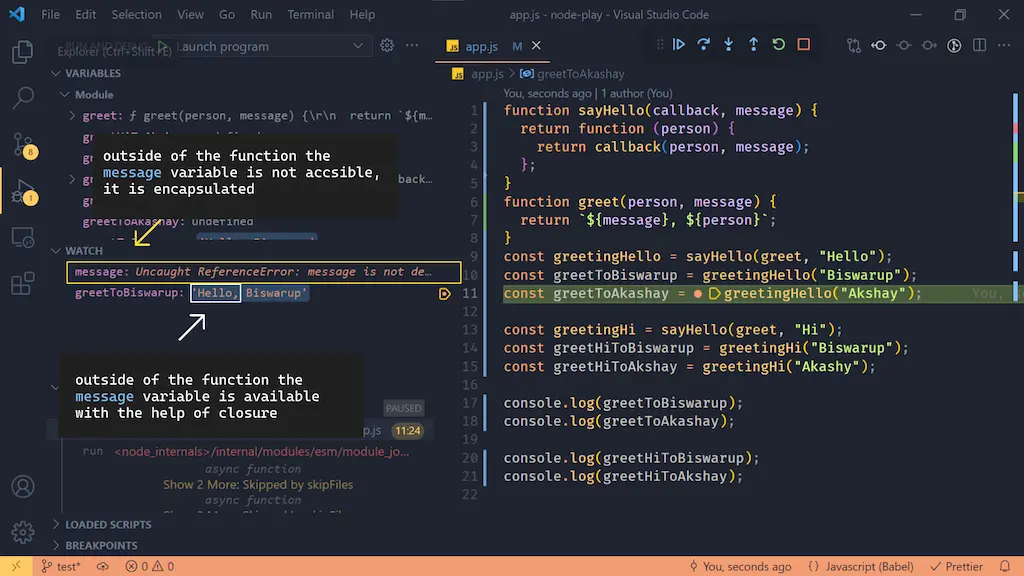
Task: Open Remote Explorer icon in activity bar
Action: point(23,238)
